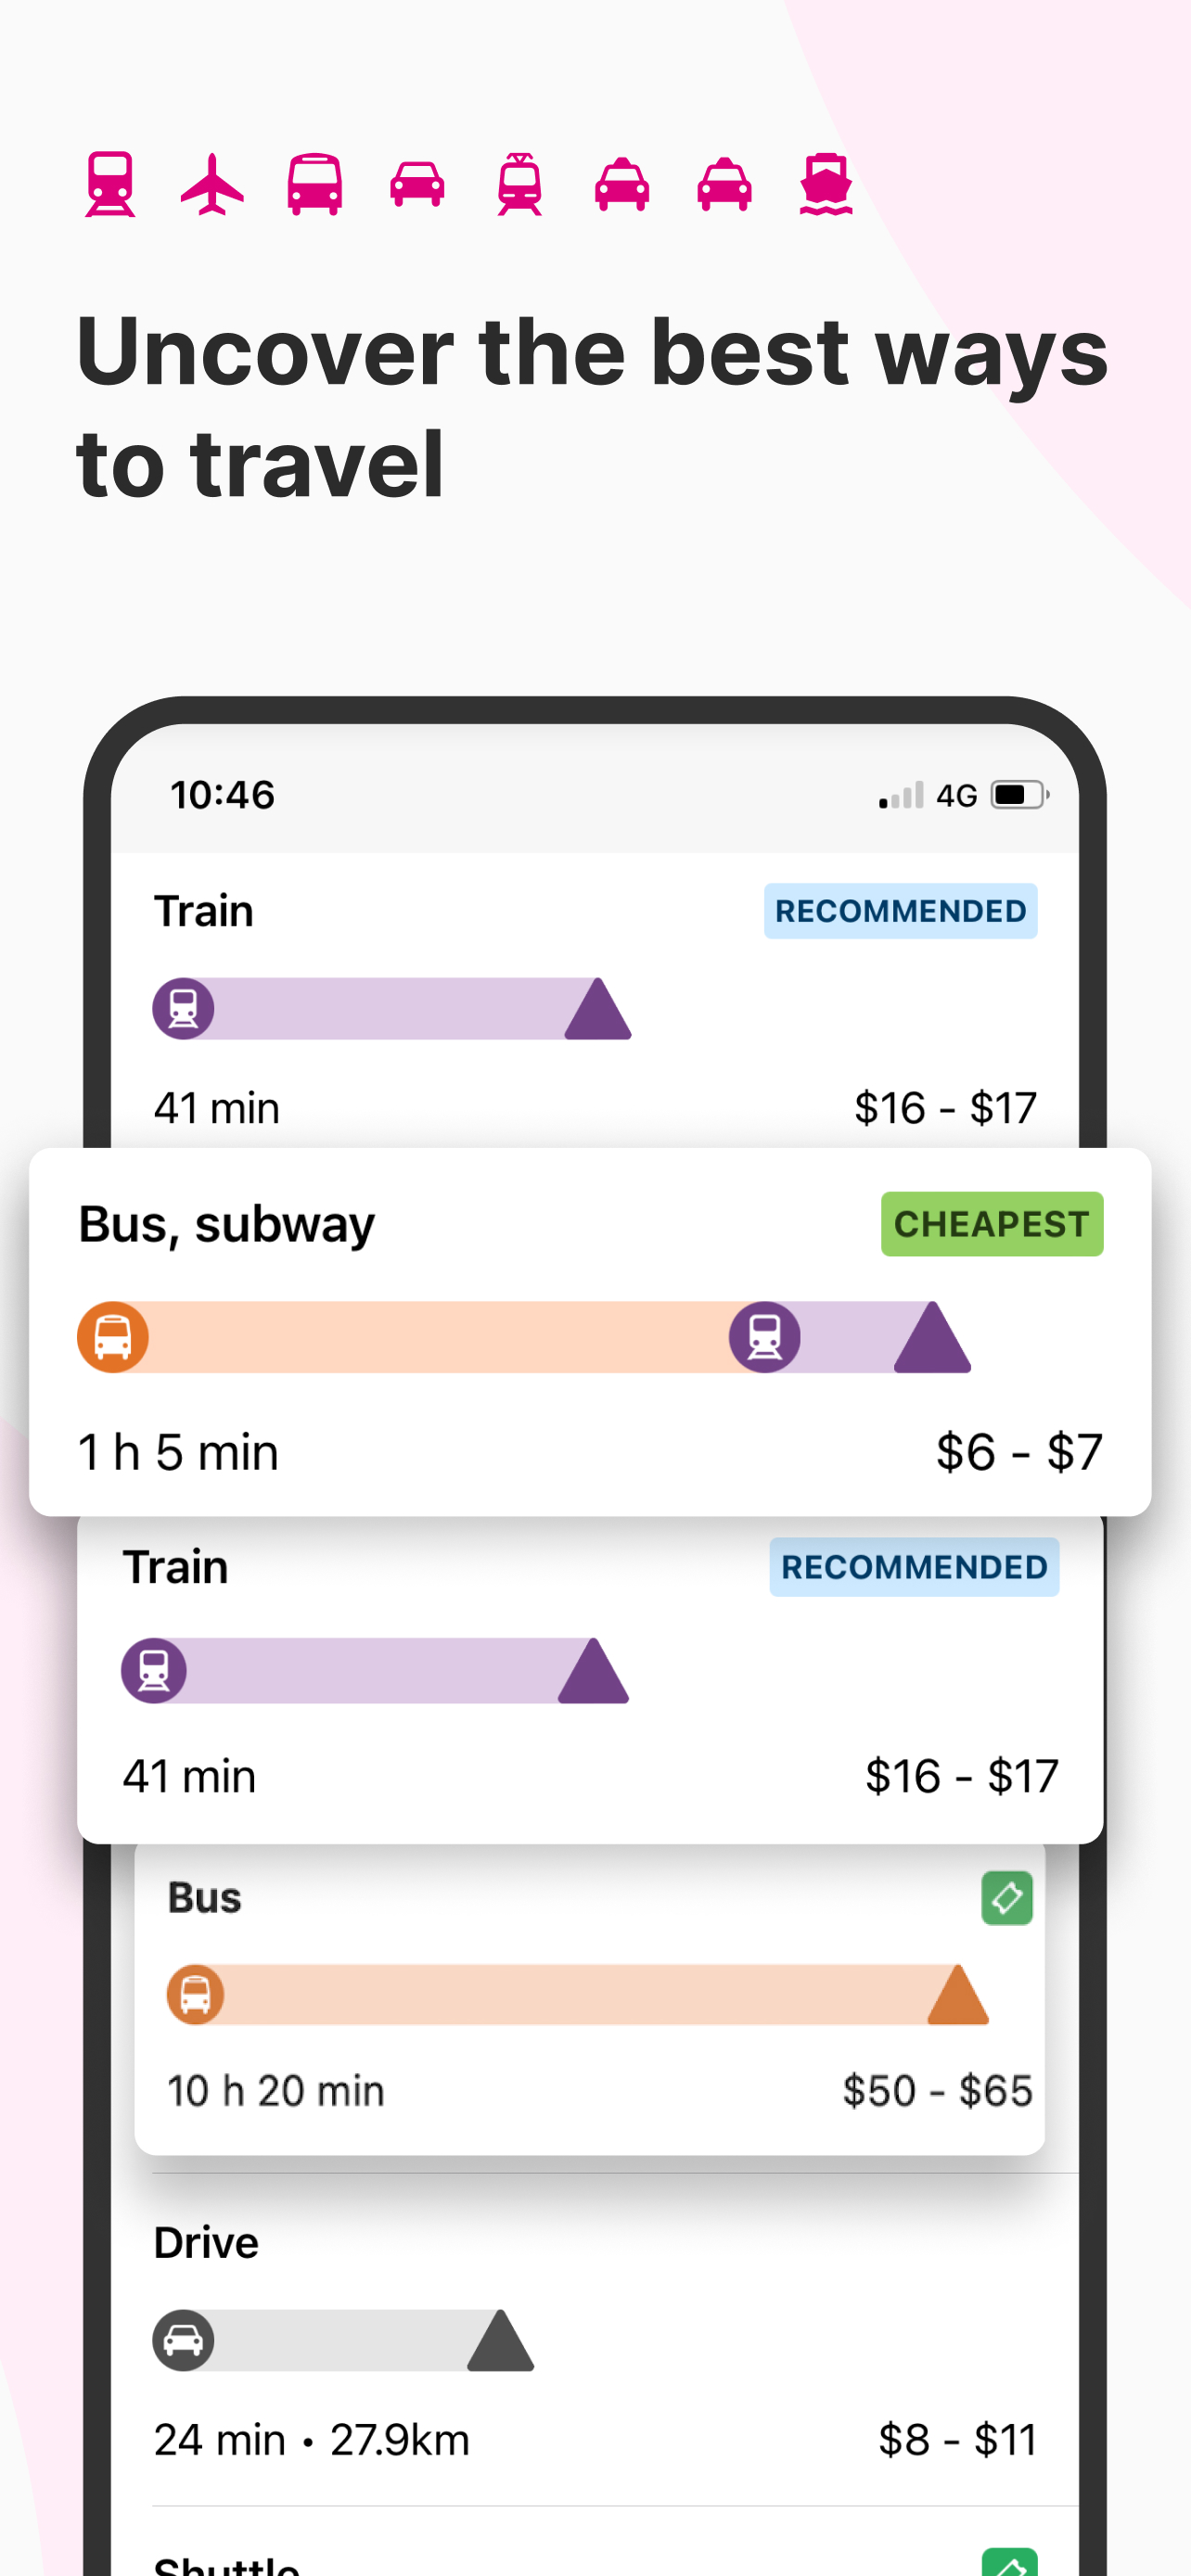Screen dimensions: 1191x2576
Task: Tap the orange destination triangle on Bus route
Action: coord(958,1995)
